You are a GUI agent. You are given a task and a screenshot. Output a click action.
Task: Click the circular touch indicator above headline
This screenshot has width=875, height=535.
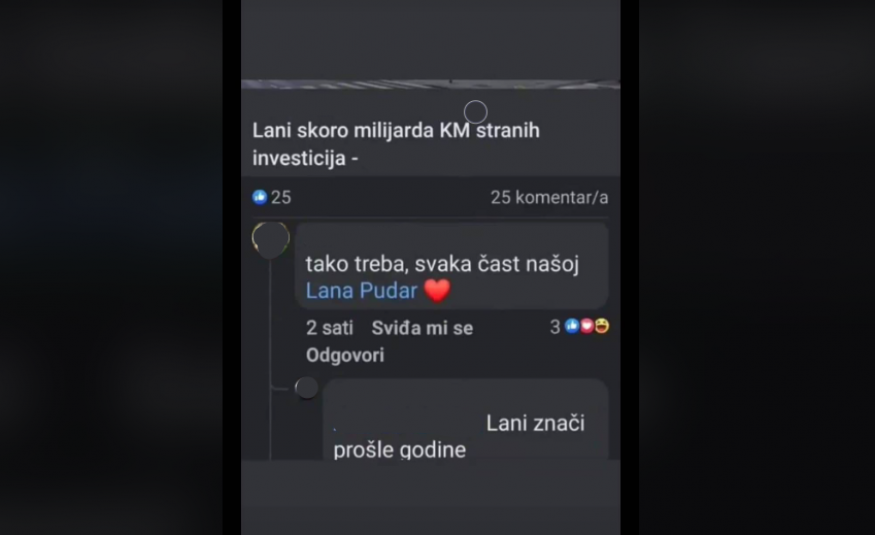coord(475,112)
